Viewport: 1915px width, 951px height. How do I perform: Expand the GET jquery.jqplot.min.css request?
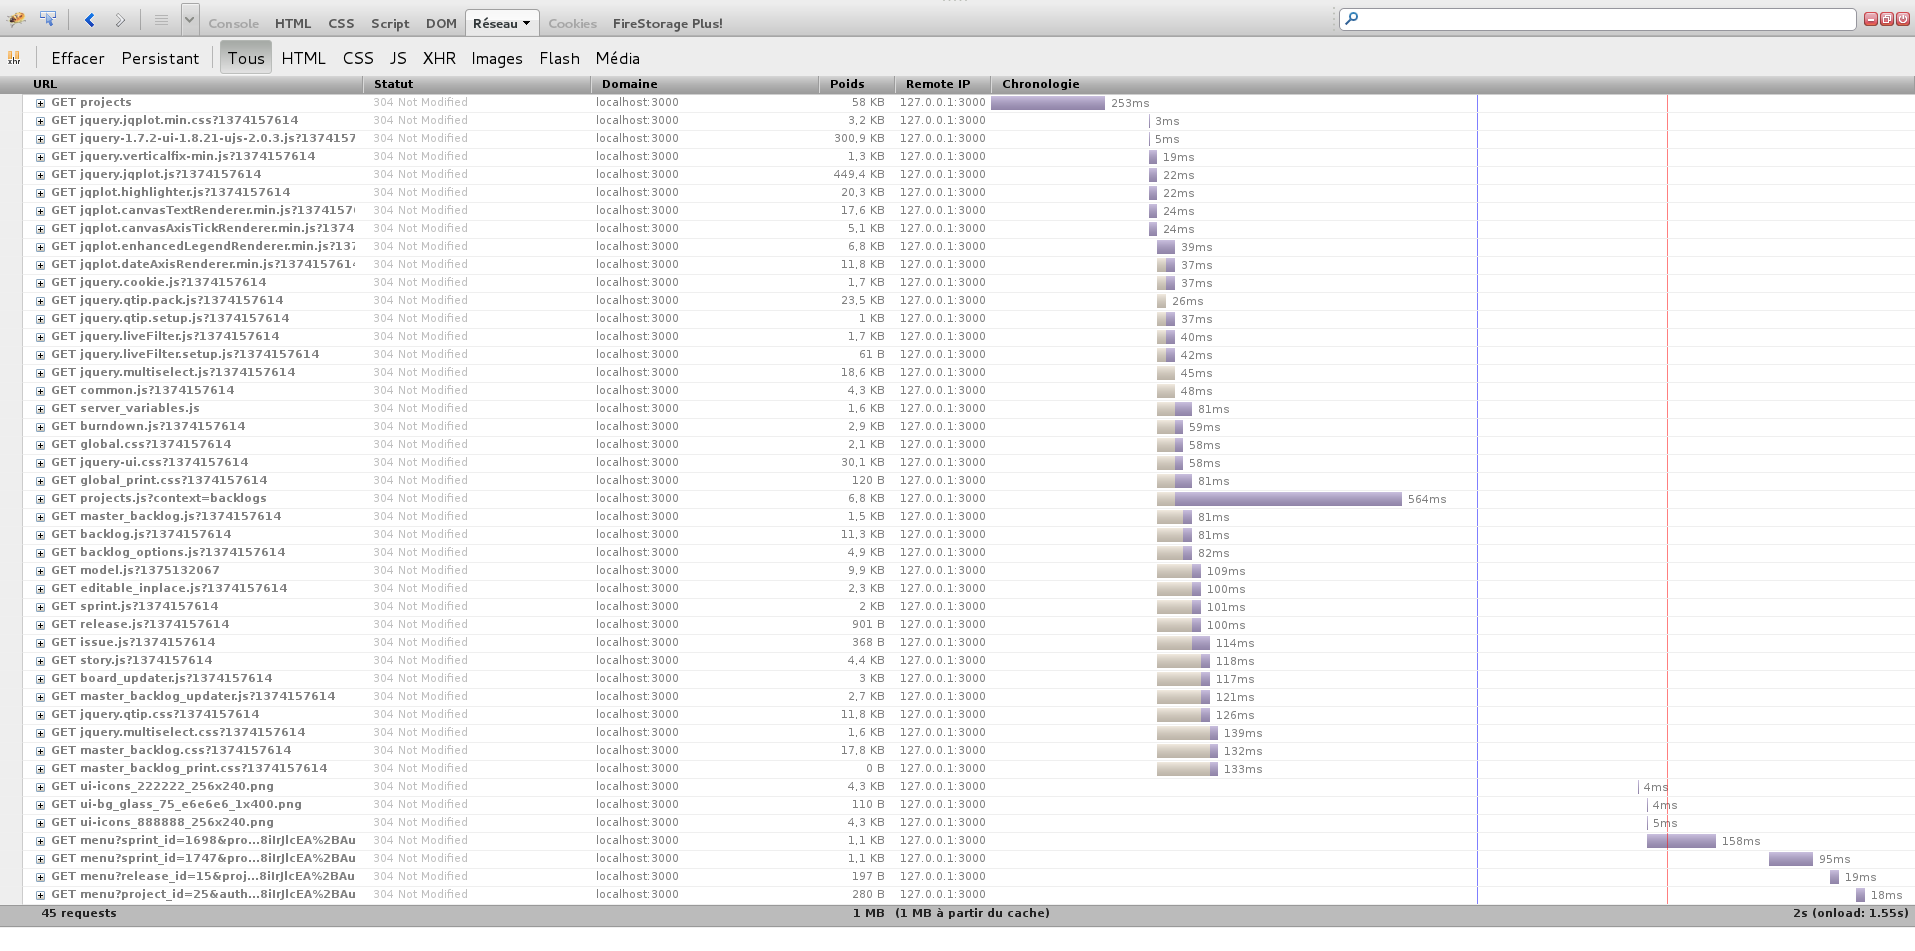click(40, 121)
